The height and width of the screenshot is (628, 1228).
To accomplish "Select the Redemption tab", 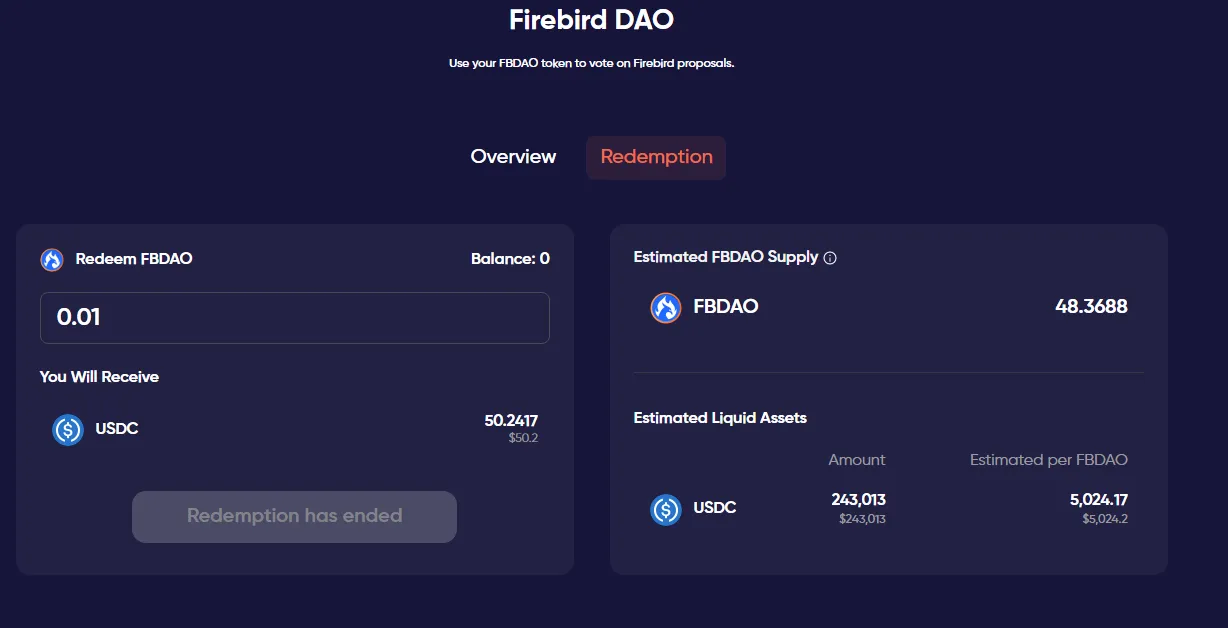I will (656, 157).
